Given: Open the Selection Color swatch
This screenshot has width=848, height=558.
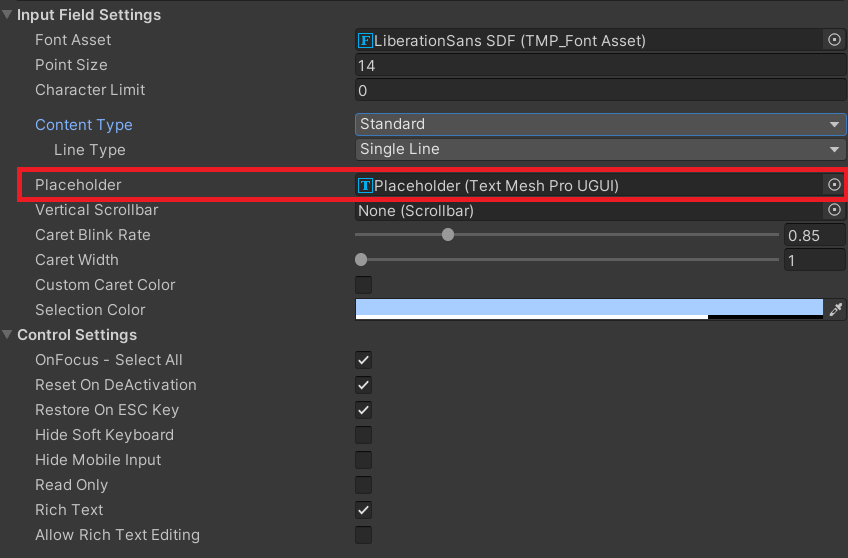Looking at the screenshot, I should click(x=589, y=309).
